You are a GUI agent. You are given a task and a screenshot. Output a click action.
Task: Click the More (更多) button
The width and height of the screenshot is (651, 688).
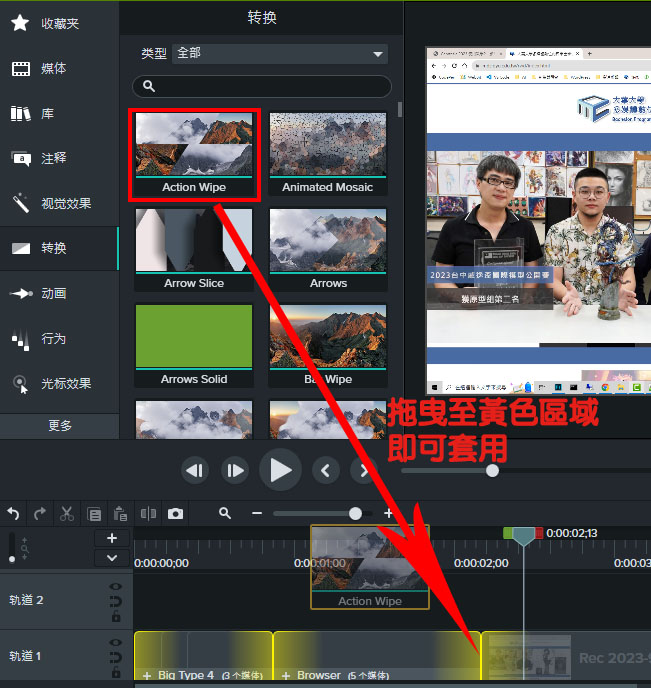pyautogui.click(x=60, y=426)
